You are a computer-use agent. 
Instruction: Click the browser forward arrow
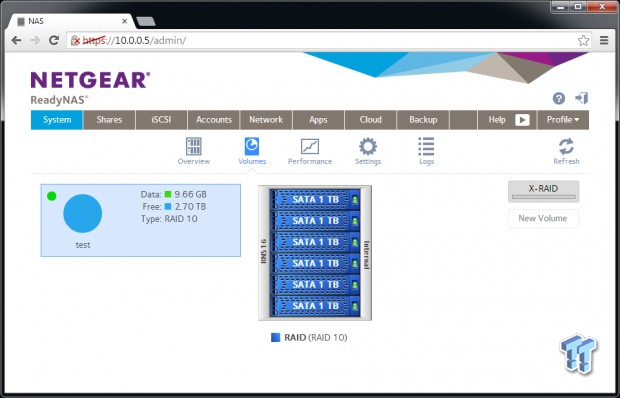(35, 40)
